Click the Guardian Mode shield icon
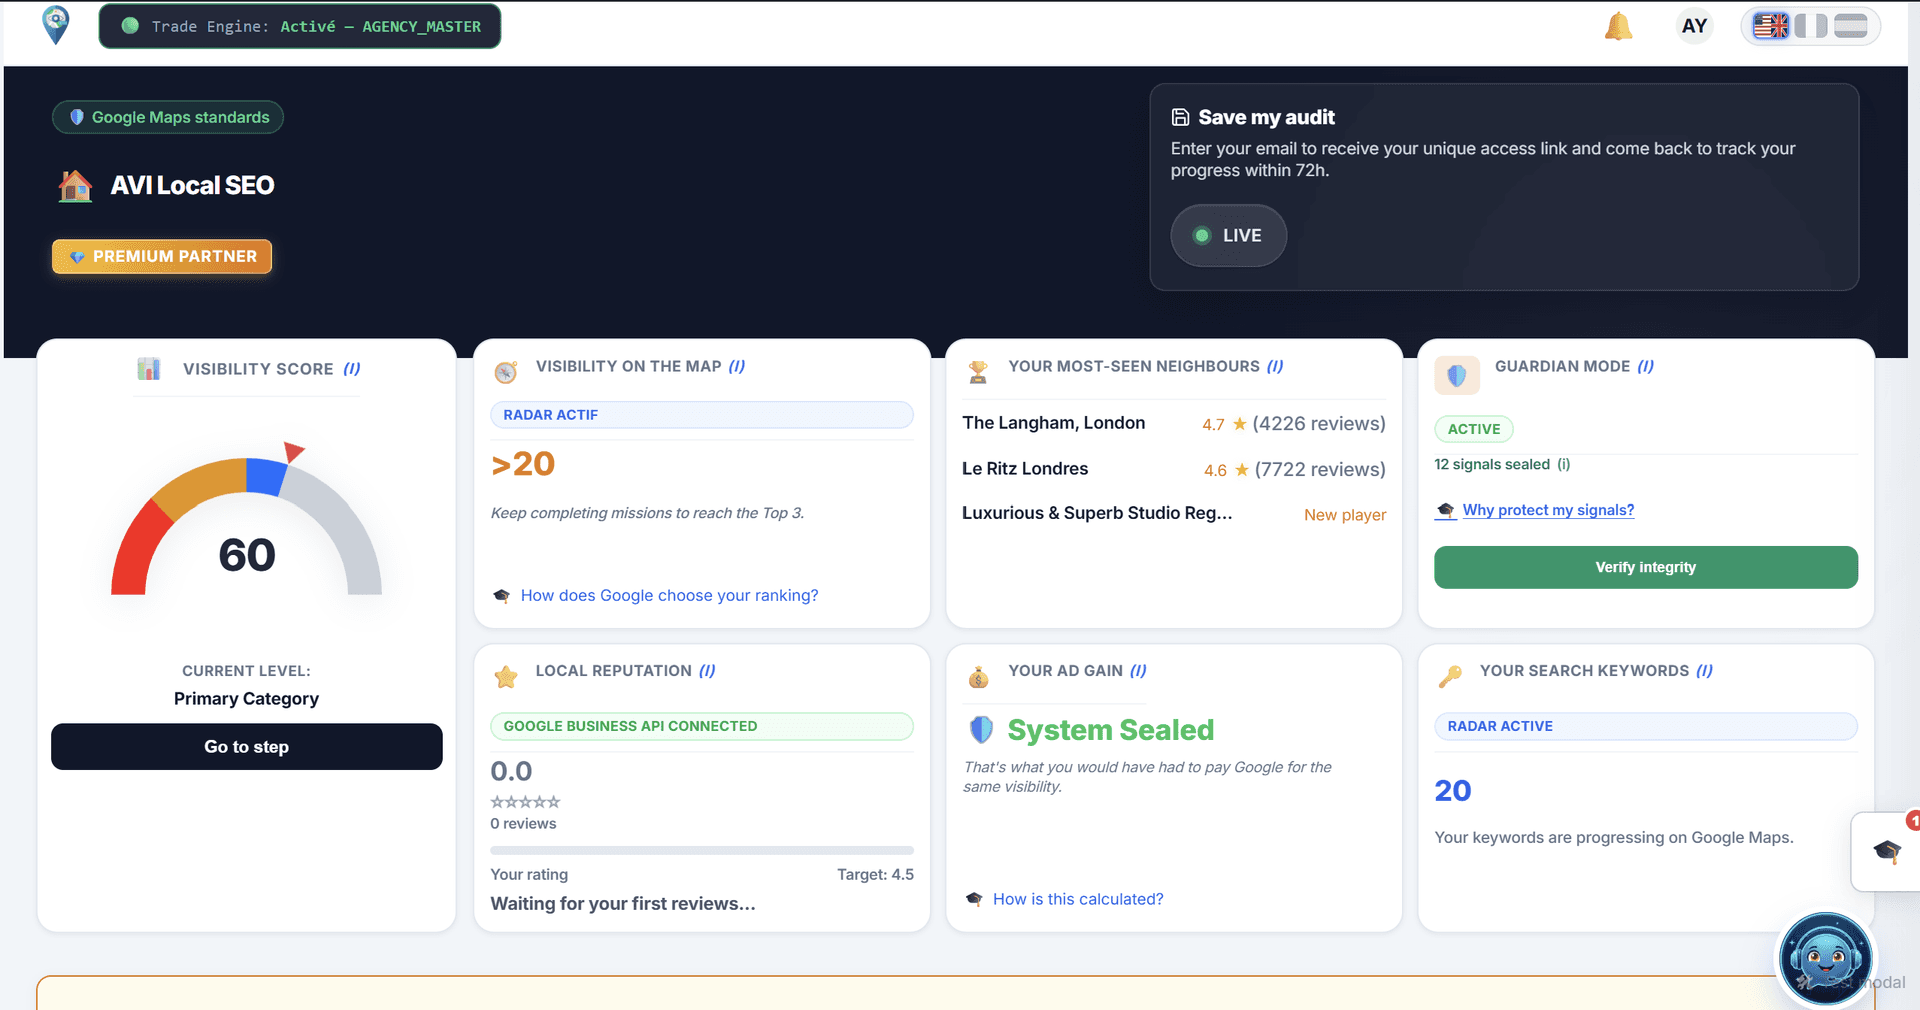This screenshot has height=1010, width=1920. point(1457,376)
